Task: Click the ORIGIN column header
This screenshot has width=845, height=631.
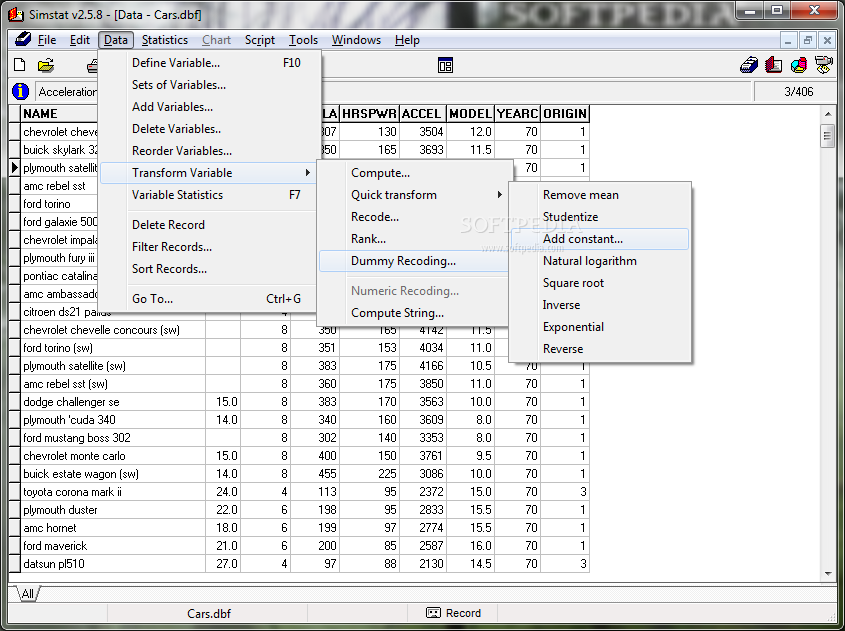Action: tap(565, 114)
